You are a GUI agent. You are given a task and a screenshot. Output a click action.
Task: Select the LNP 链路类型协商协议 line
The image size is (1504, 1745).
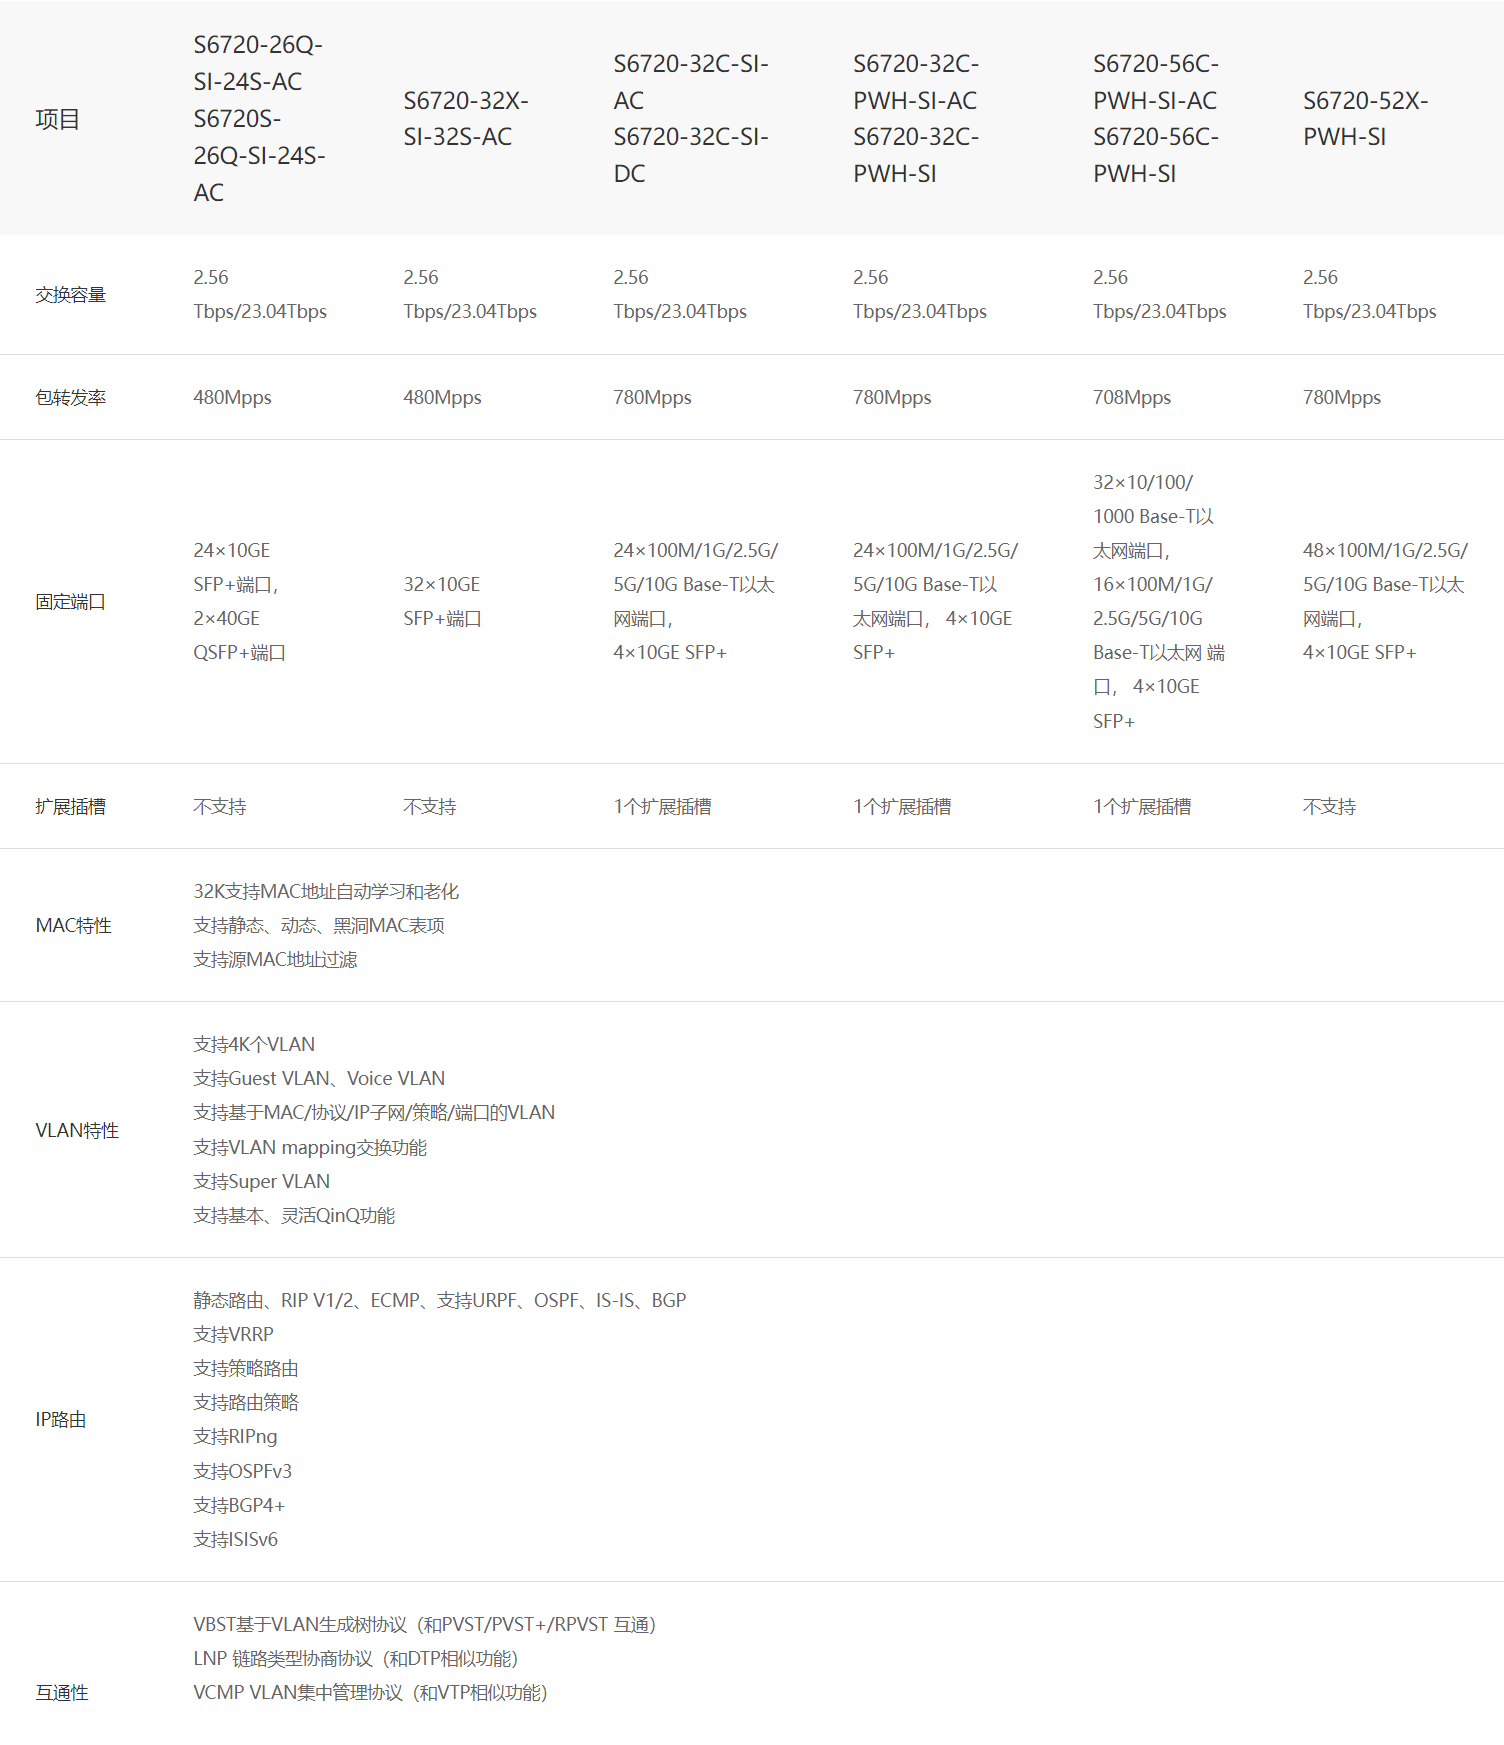tap(355, 1659)
